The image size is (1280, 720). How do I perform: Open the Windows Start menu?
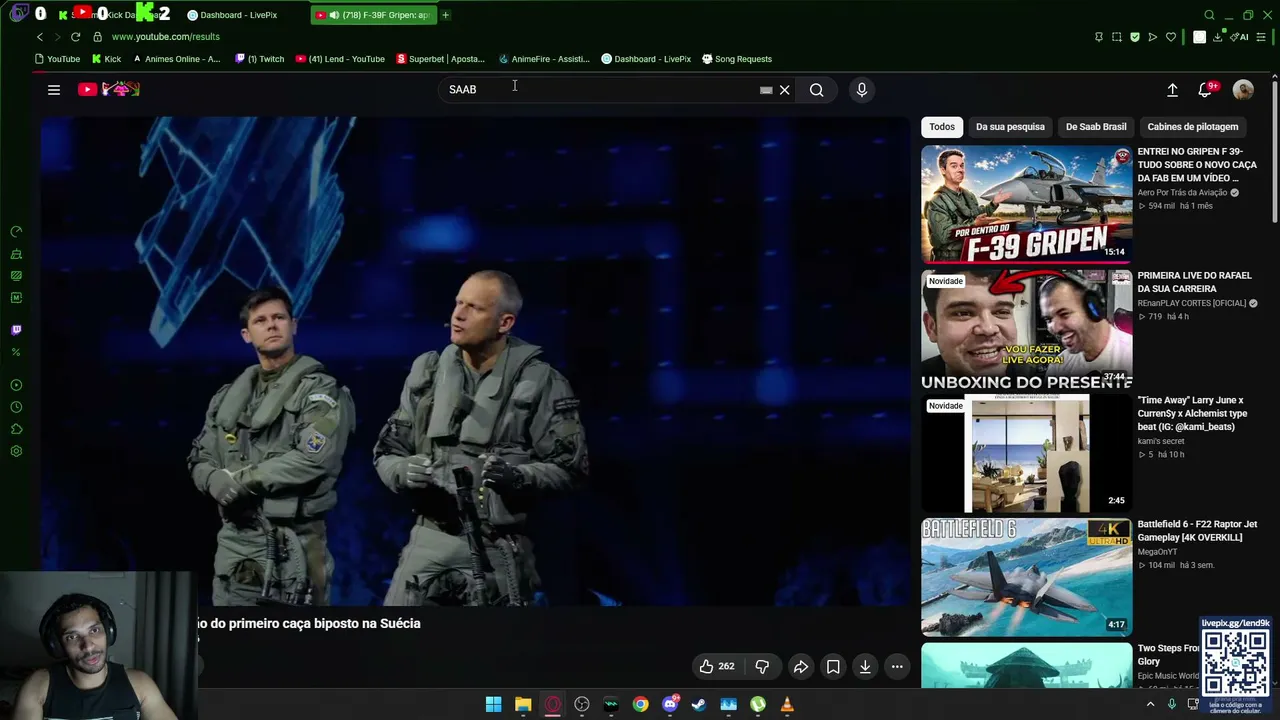(493, 705)
